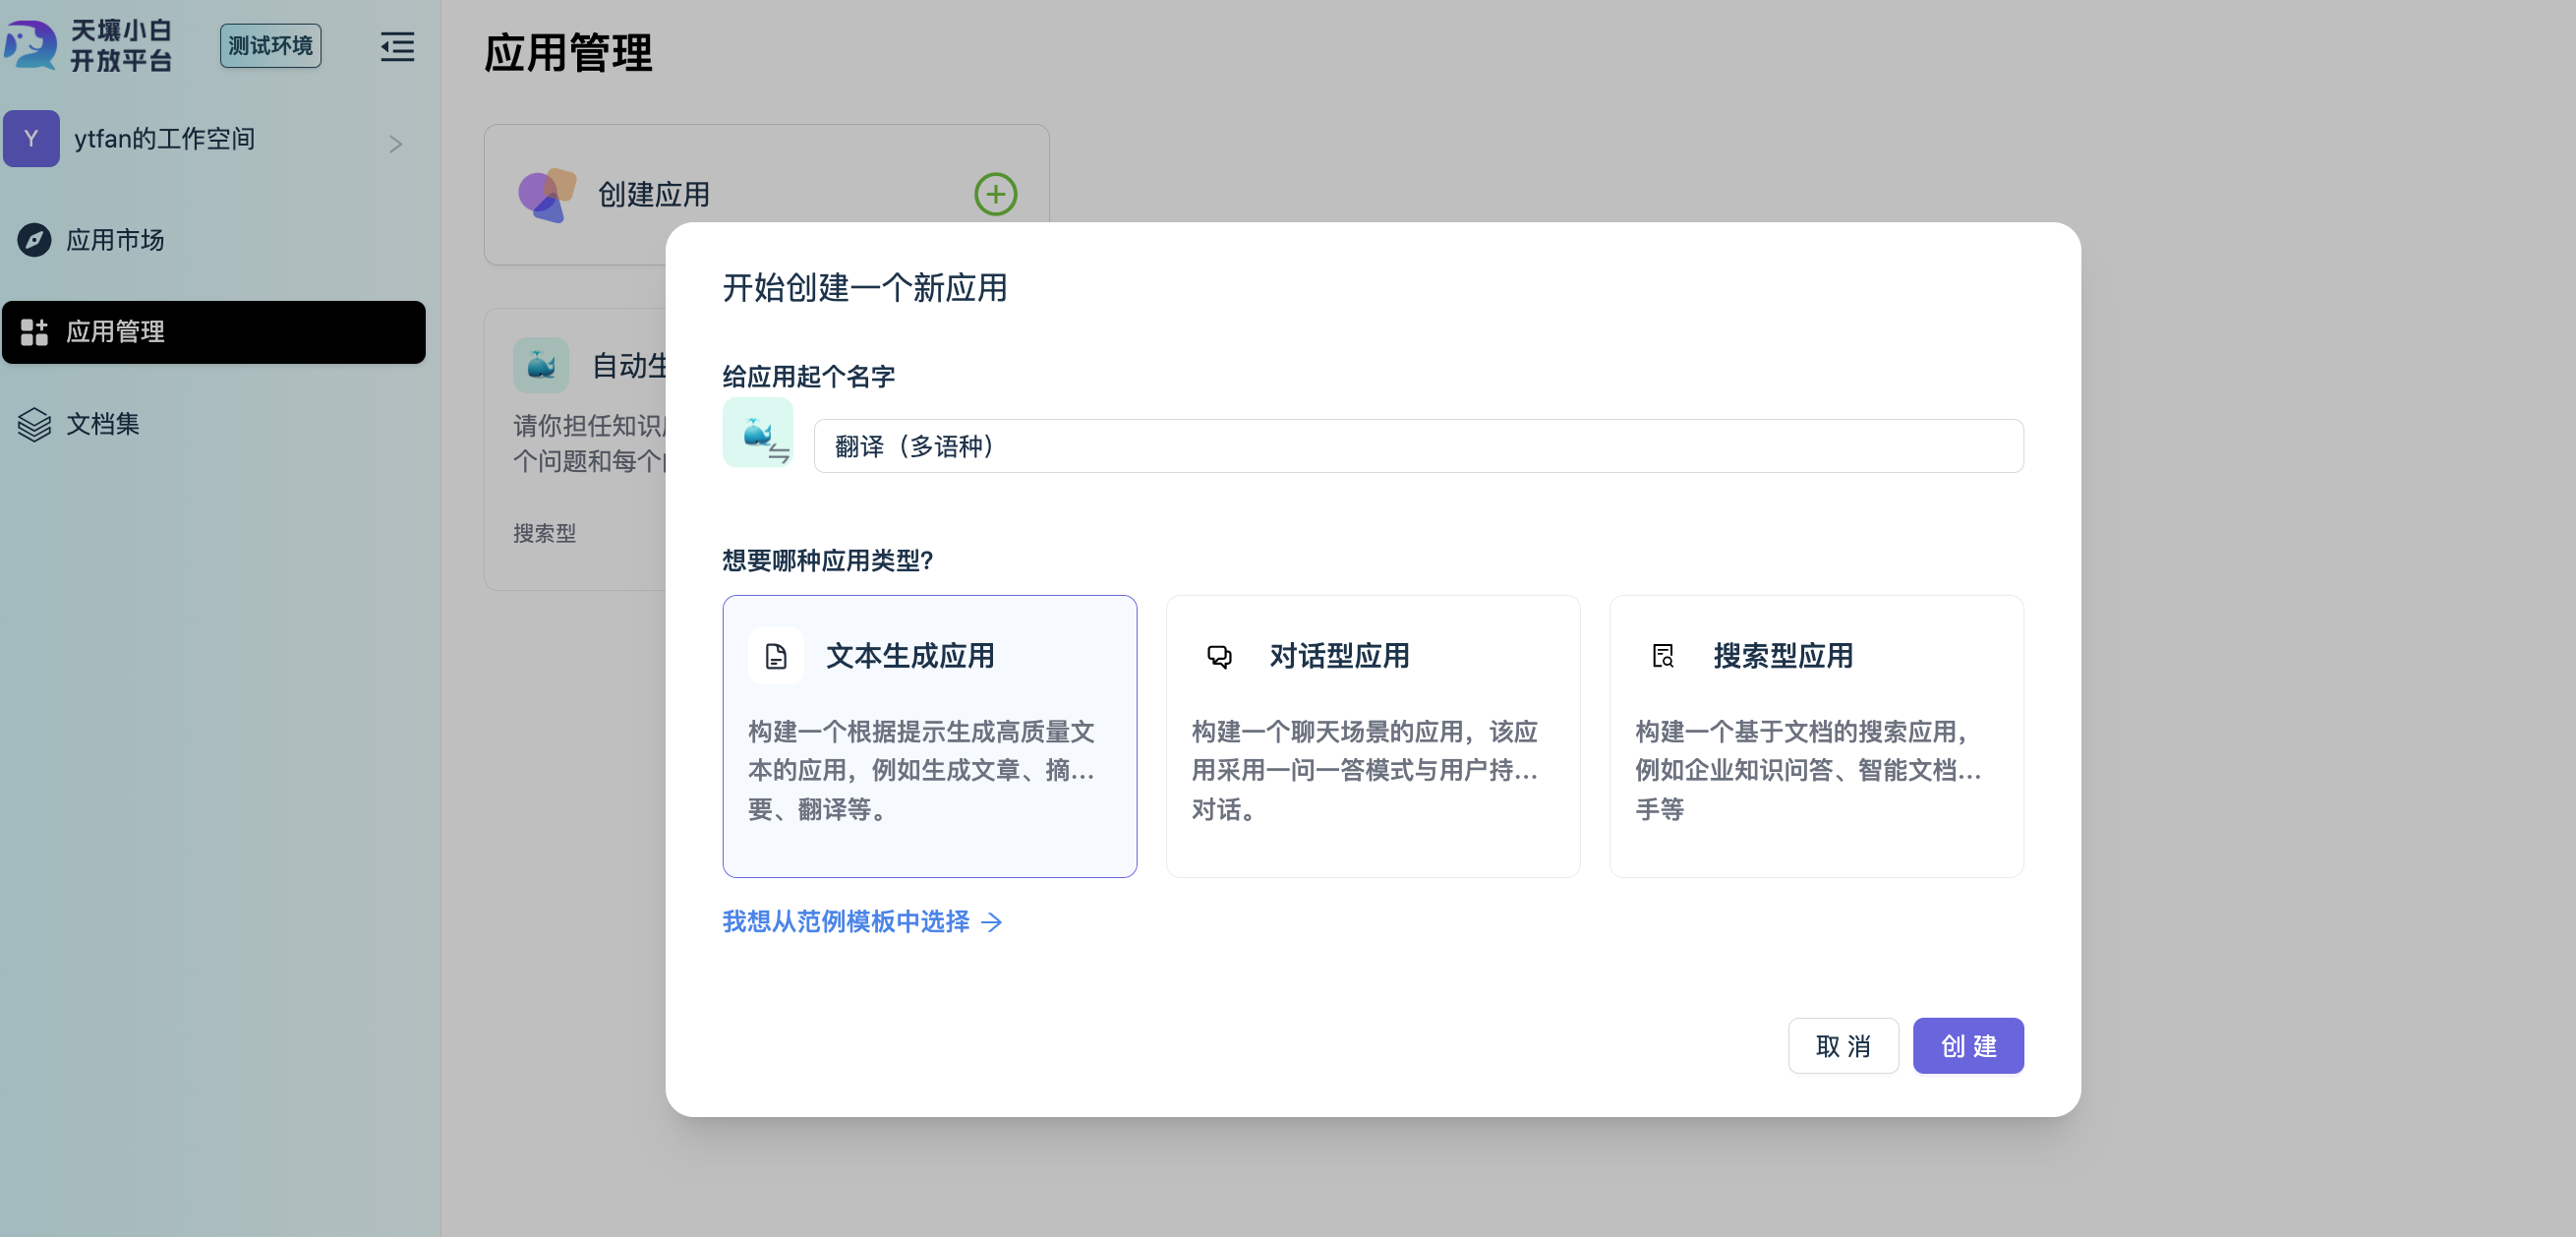The width and height of the screenshot is (2576, 1237).
Task: Click the green plus icon on 创建应用
Action: click(x=995, y=194)
